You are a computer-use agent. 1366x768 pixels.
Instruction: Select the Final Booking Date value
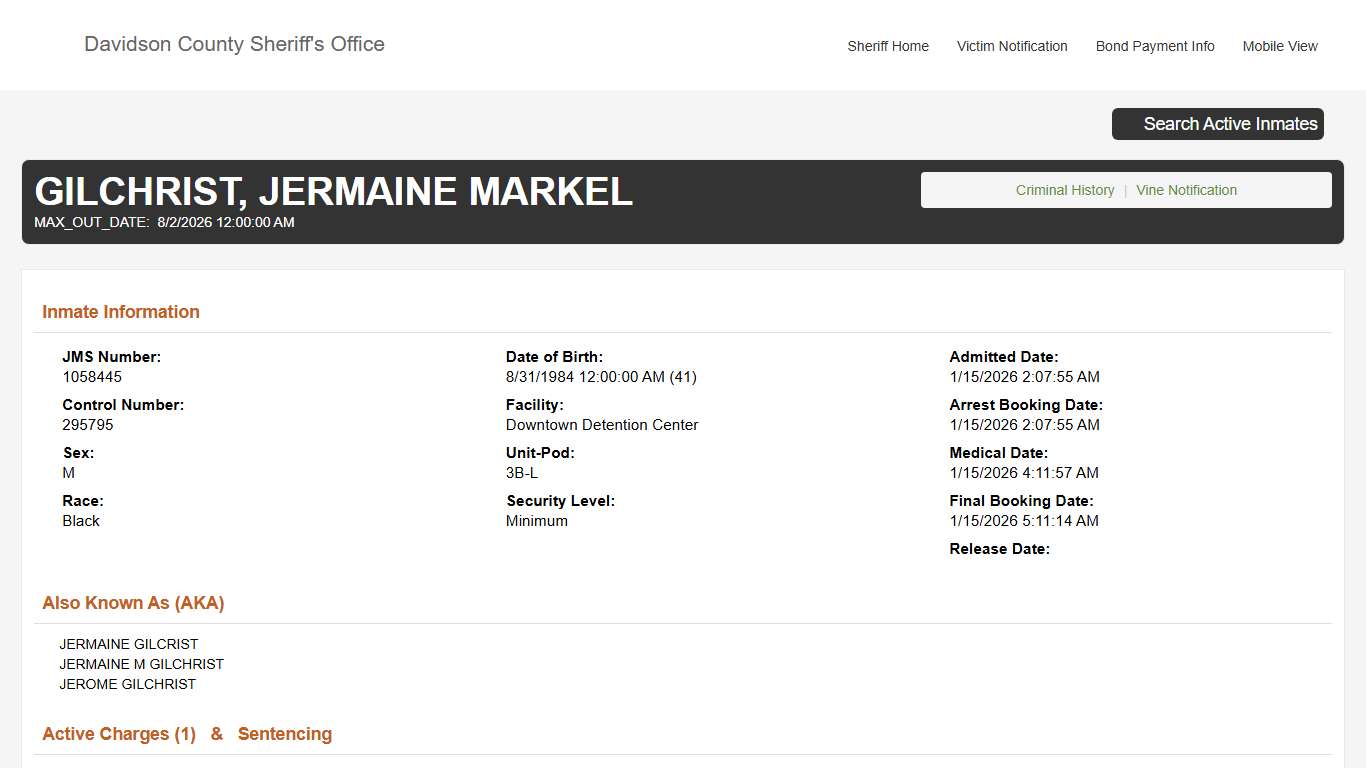point(1024,520)
